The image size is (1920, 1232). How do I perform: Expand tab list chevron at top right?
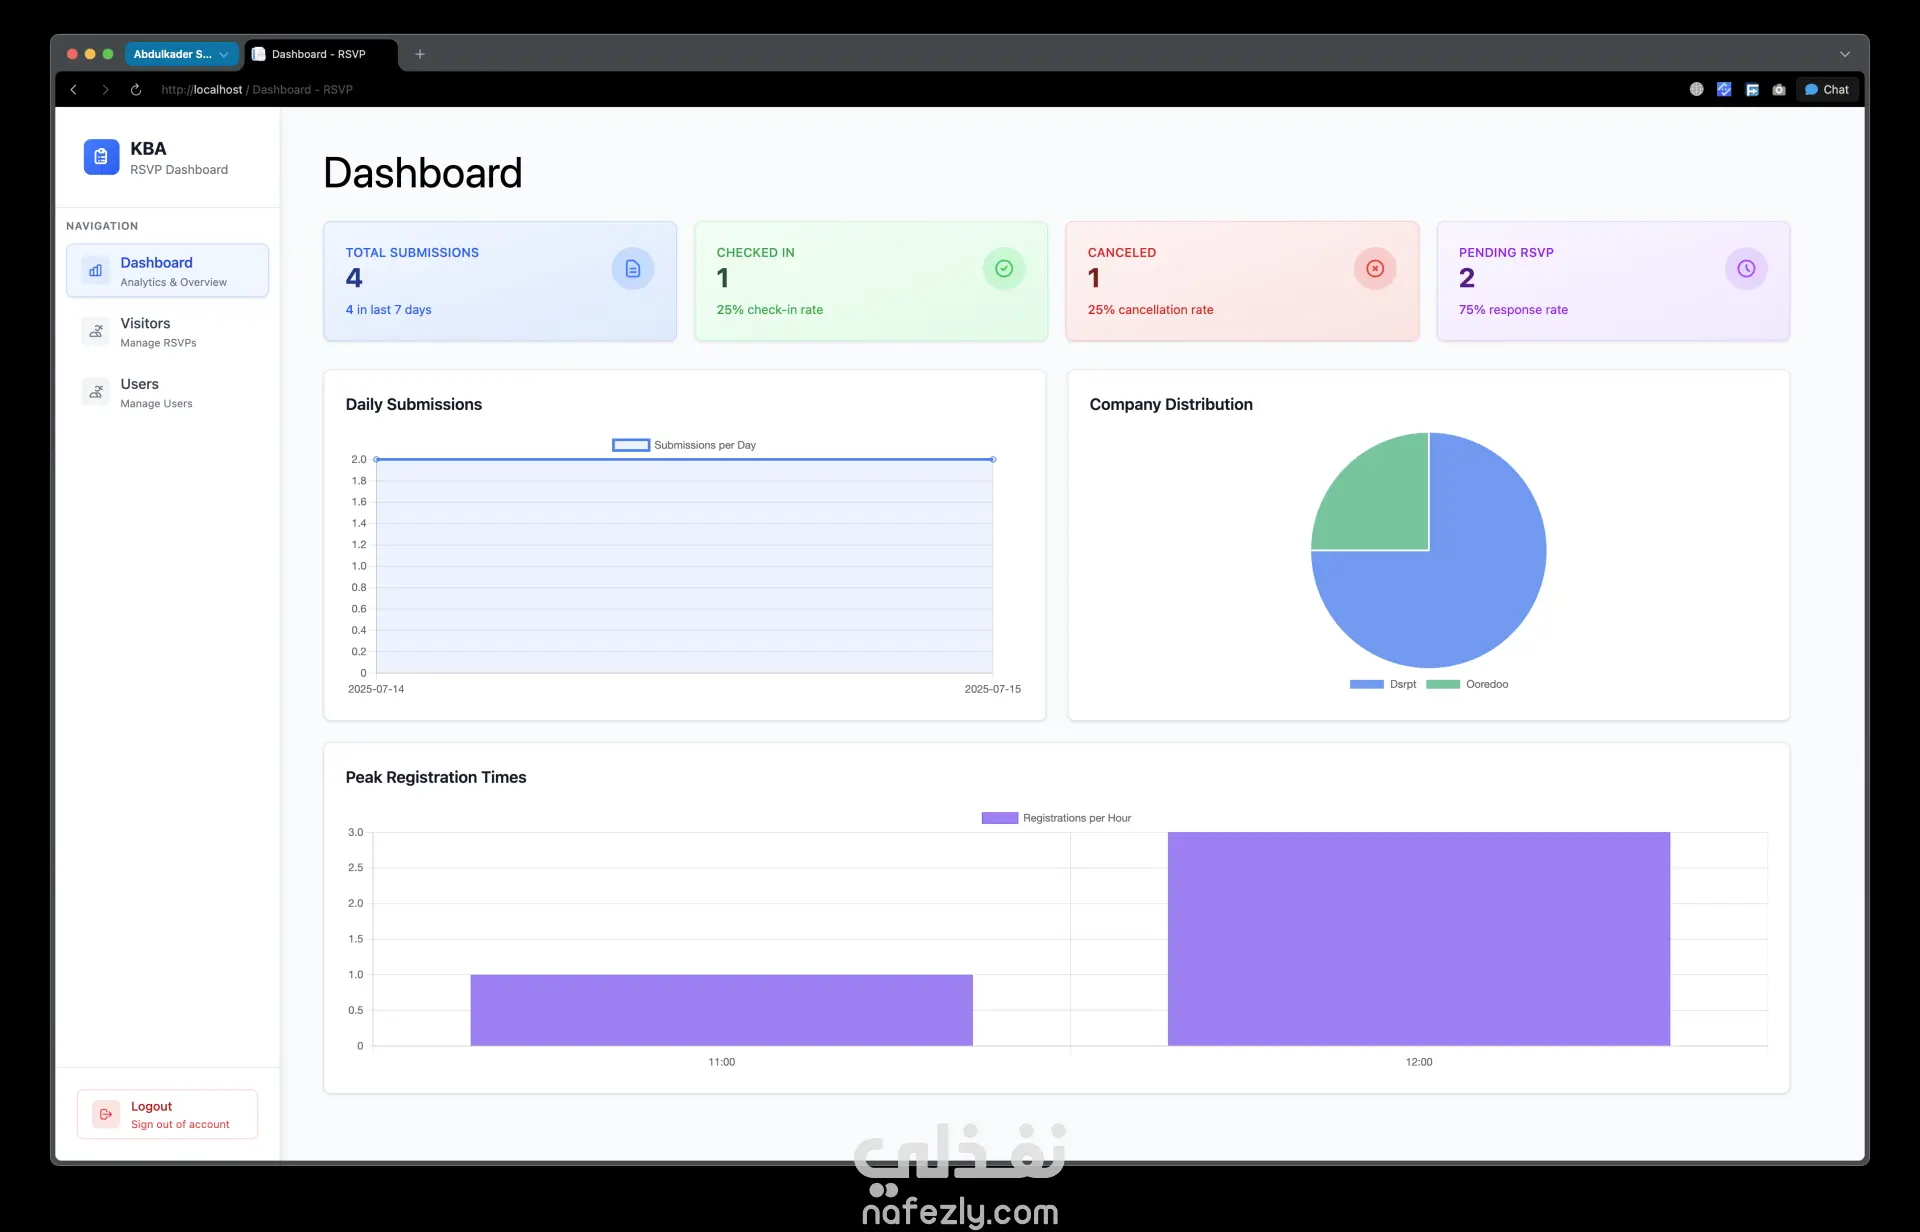click(1844, 54)
